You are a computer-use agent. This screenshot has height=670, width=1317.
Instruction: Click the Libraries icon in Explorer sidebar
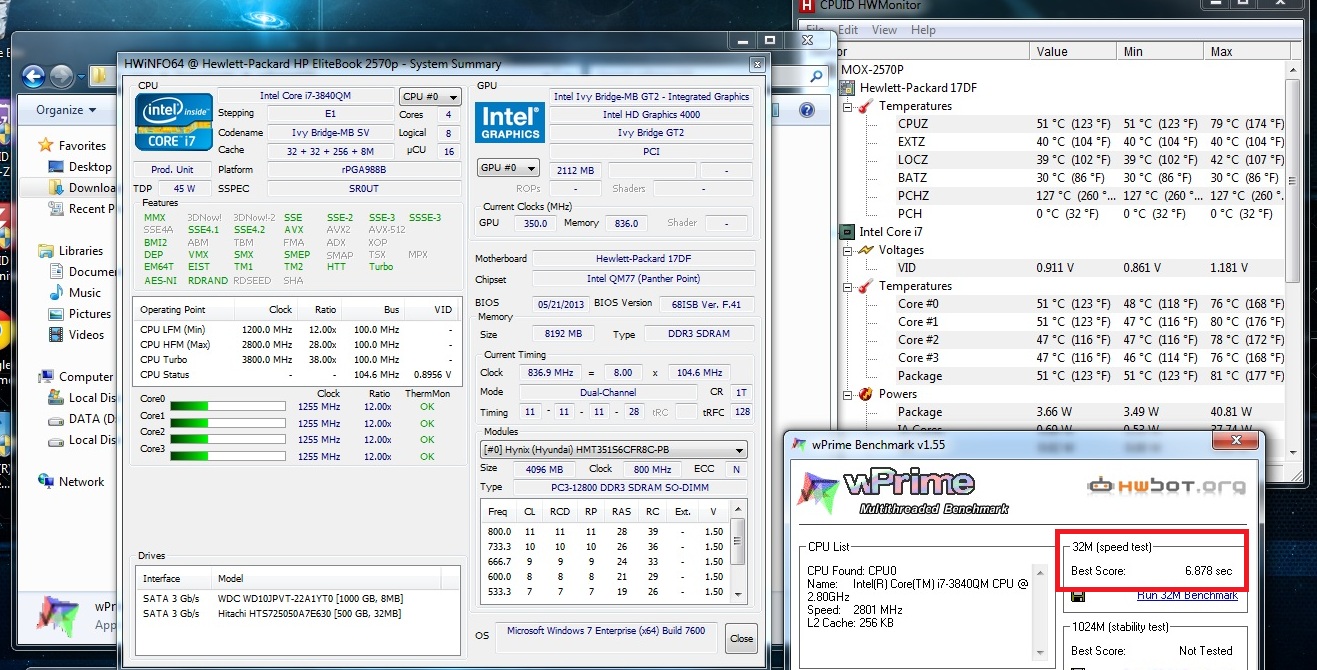46,251
